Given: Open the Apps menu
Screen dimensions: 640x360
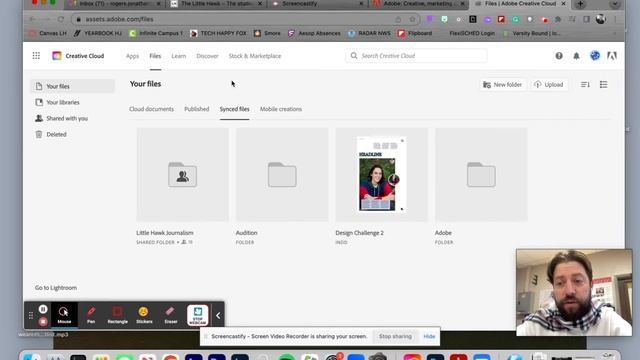Looking at the screenshot, I should tap(132, 56).
